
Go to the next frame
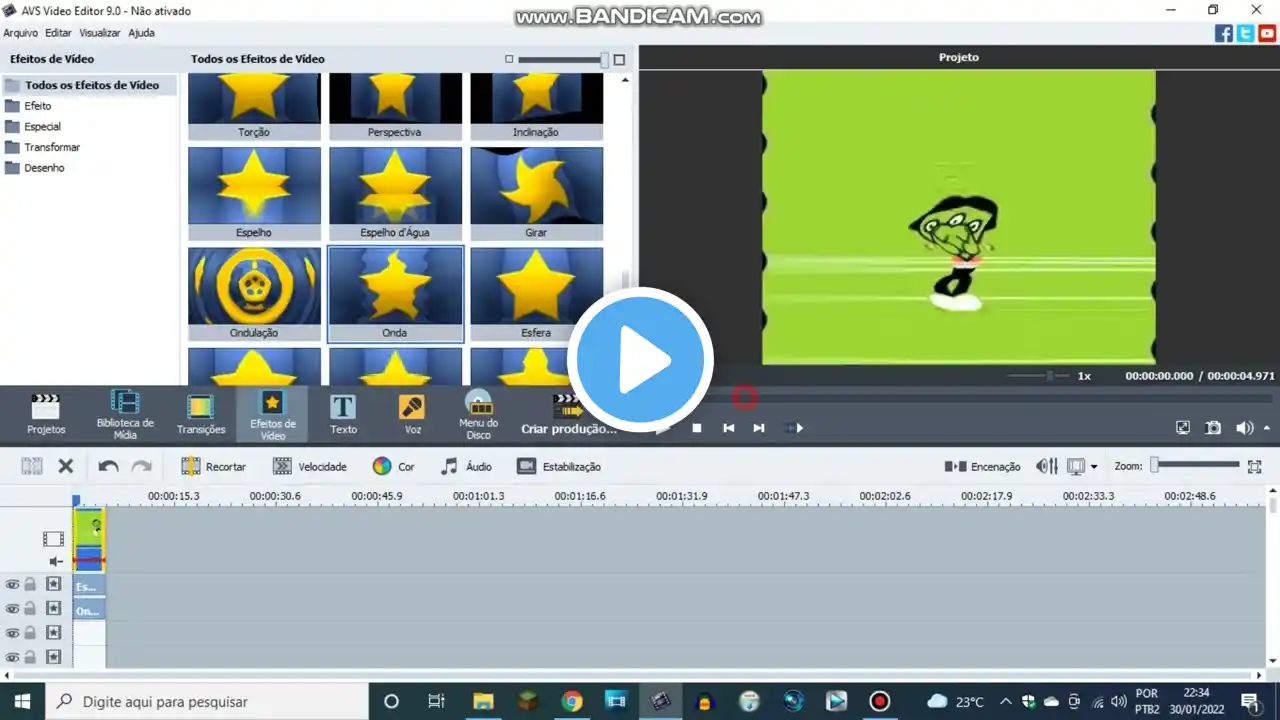click(759, 428)
